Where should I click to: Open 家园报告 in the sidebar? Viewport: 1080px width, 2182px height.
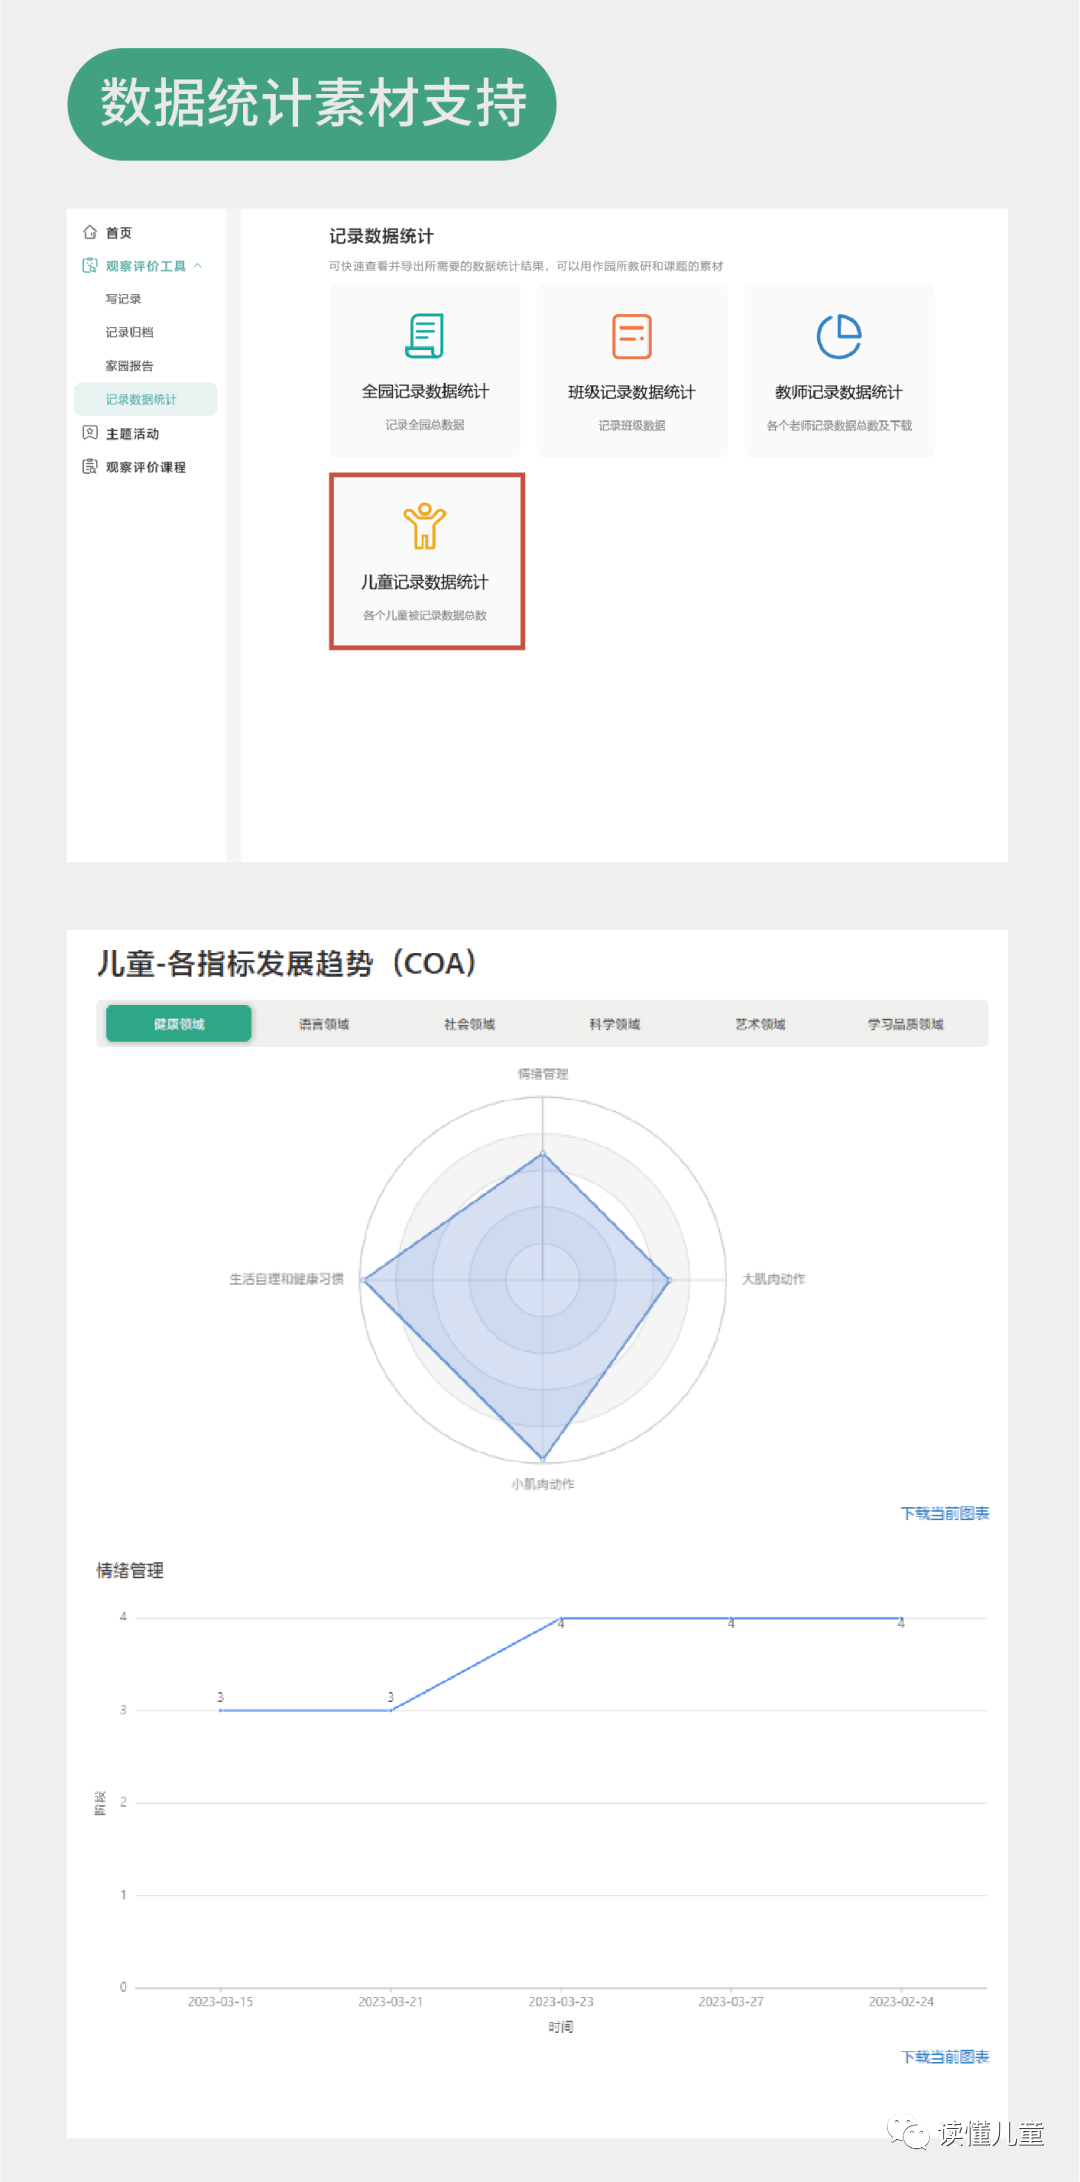click(x=130, y=366)
